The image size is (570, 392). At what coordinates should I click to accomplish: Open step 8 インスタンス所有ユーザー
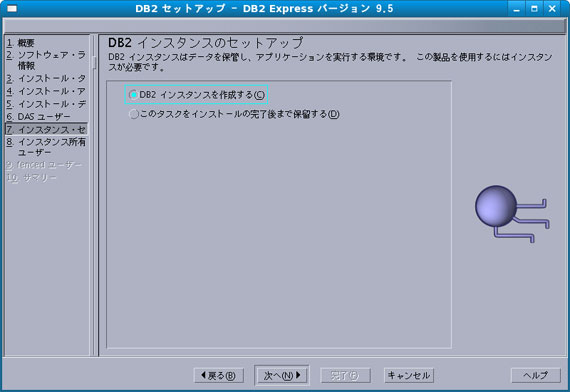pyautogui.click(x=46, y=147)
